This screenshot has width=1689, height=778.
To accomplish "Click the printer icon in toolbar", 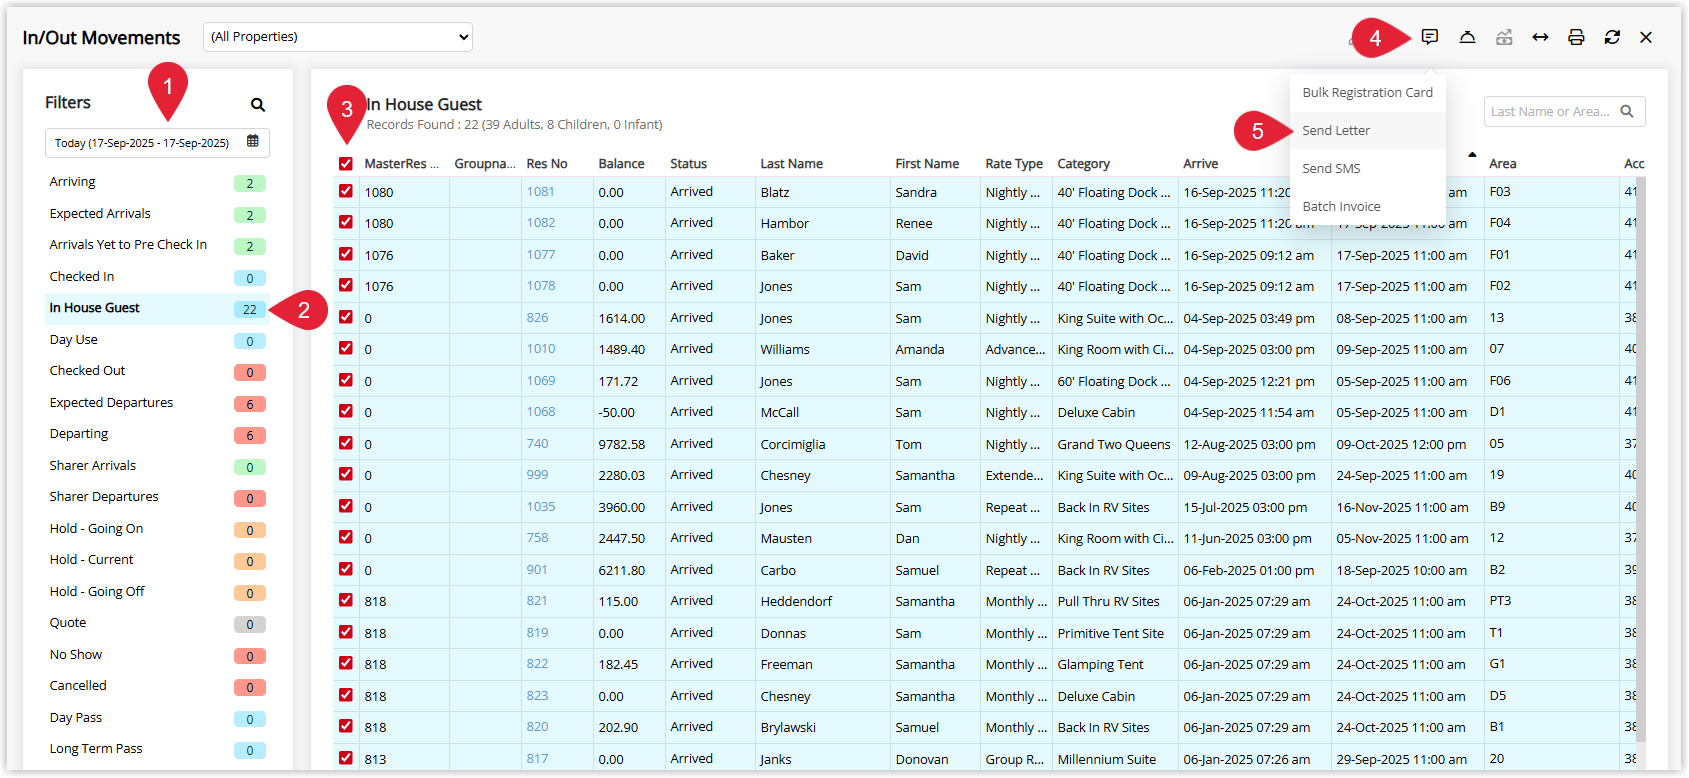I will [1576, 37].
